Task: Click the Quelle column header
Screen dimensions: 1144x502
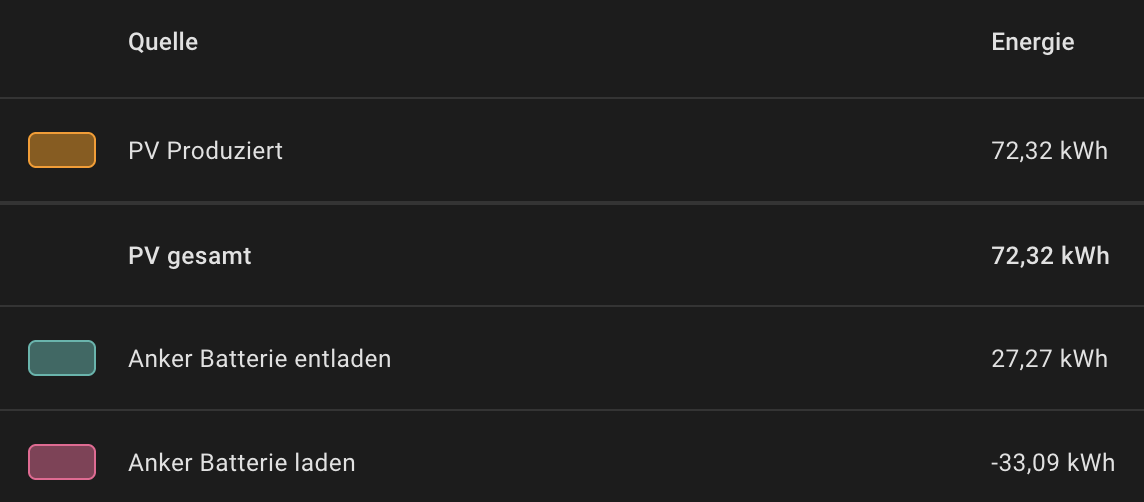Action: tap(163, 42)
